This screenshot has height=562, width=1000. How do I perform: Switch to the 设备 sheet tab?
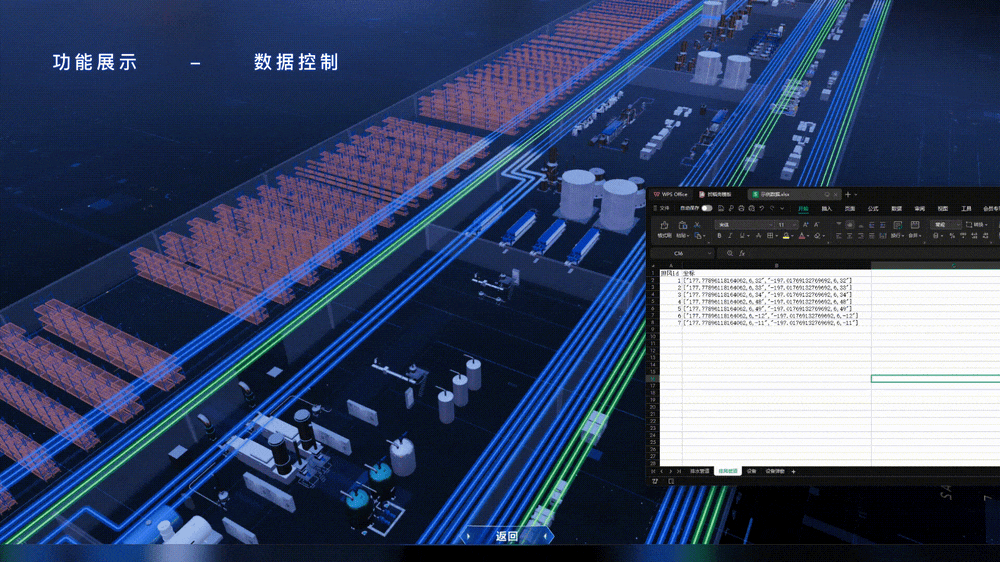[751, 471]
